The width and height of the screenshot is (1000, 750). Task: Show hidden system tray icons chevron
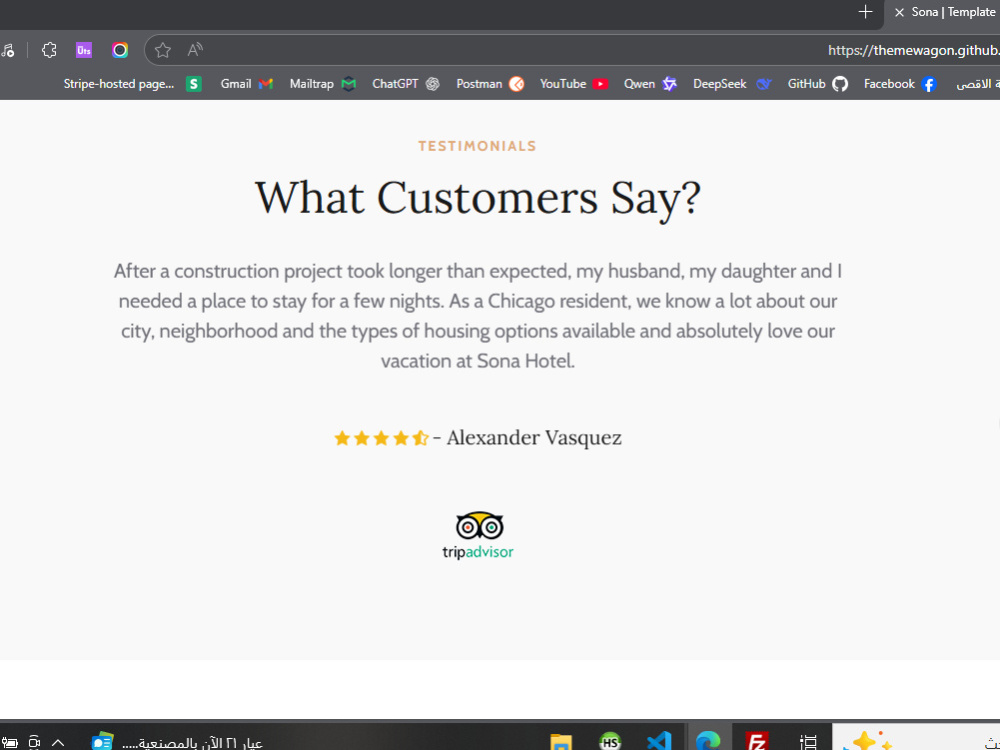58,742
